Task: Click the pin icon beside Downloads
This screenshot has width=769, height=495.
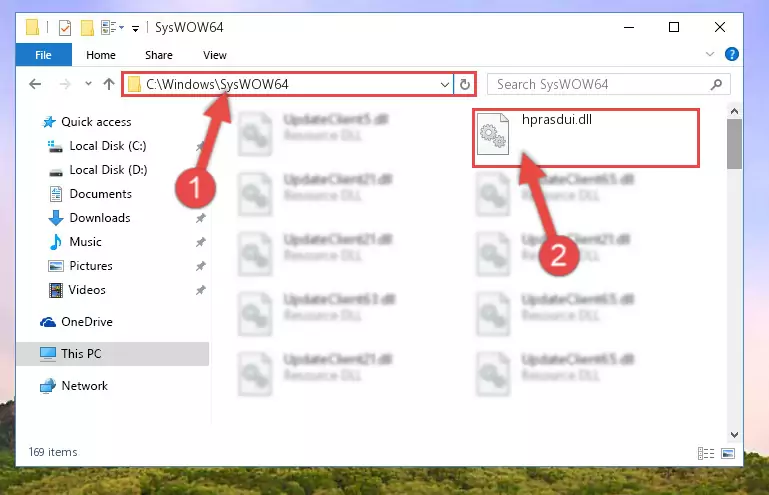Action: (x=201, y=218)
